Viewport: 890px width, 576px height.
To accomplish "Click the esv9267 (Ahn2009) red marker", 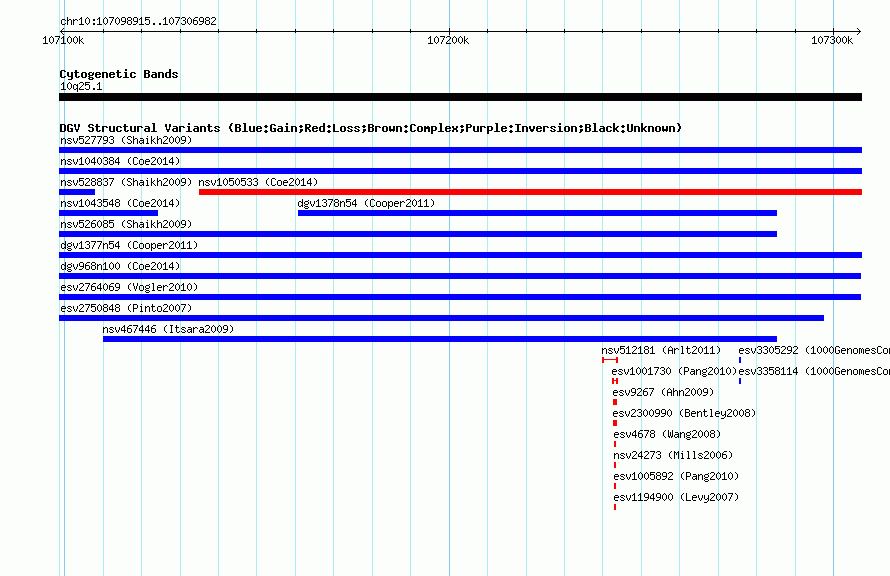I will click(x=615, y=402).
